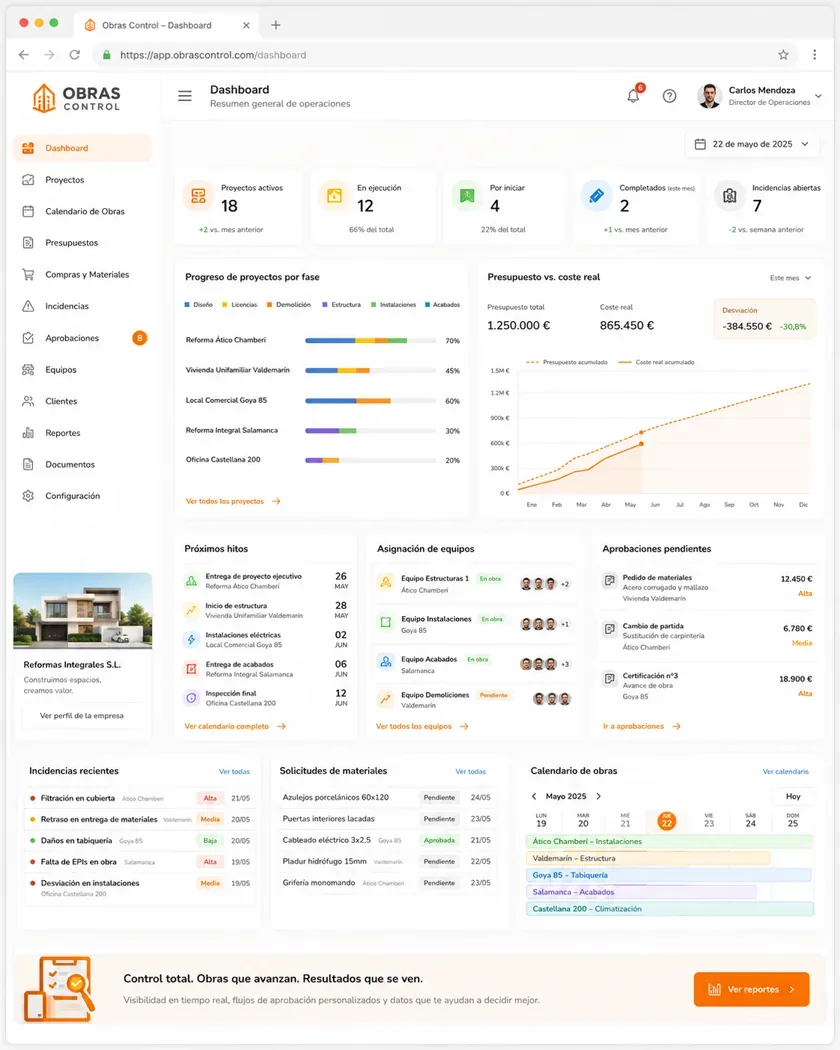Bookmark page with the star icon
The image size is (840, 1050).
click(x=783, y=55)
